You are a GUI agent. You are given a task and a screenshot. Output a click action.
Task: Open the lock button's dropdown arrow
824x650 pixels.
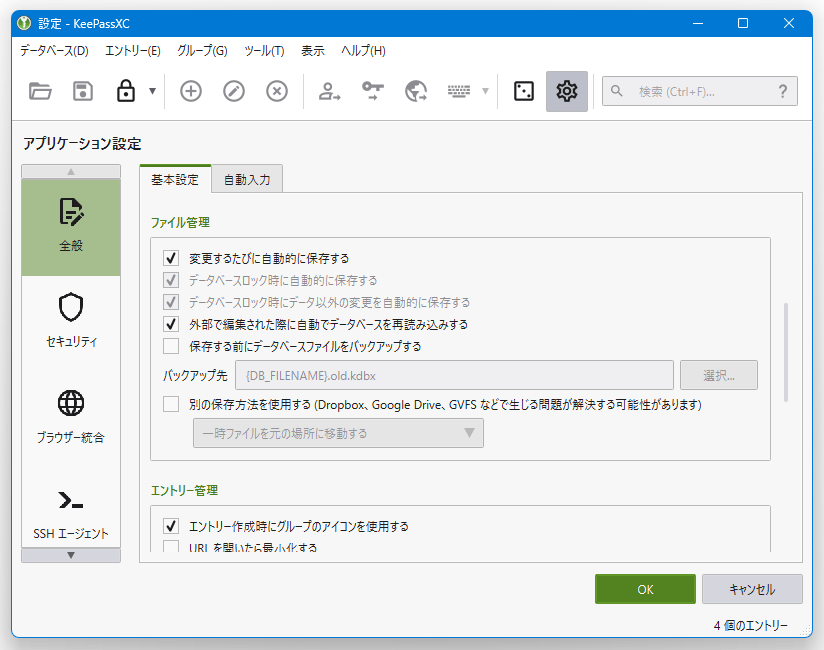point(152,91)
